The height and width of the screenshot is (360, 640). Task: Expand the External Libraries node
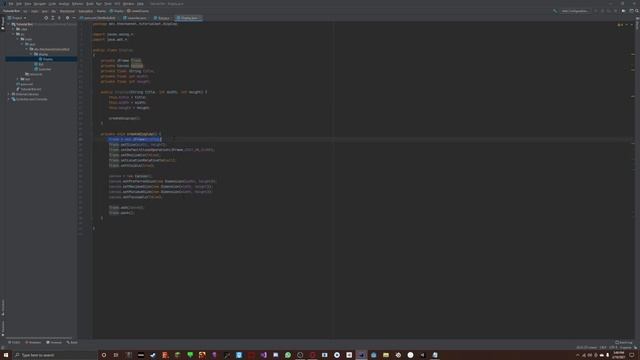point(9,94)
